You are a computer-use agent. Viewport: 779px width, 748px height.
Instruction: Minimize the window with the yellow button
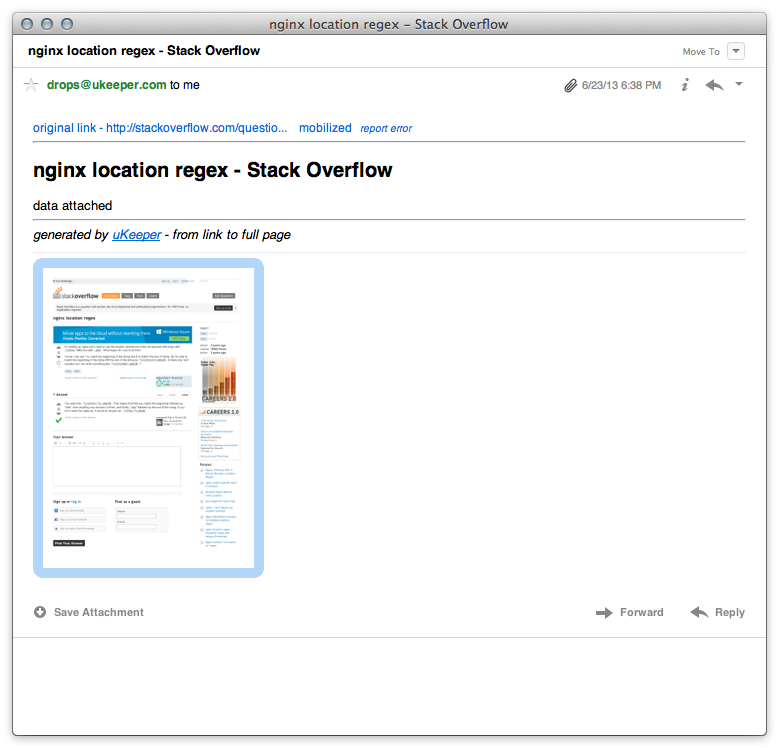48,24
